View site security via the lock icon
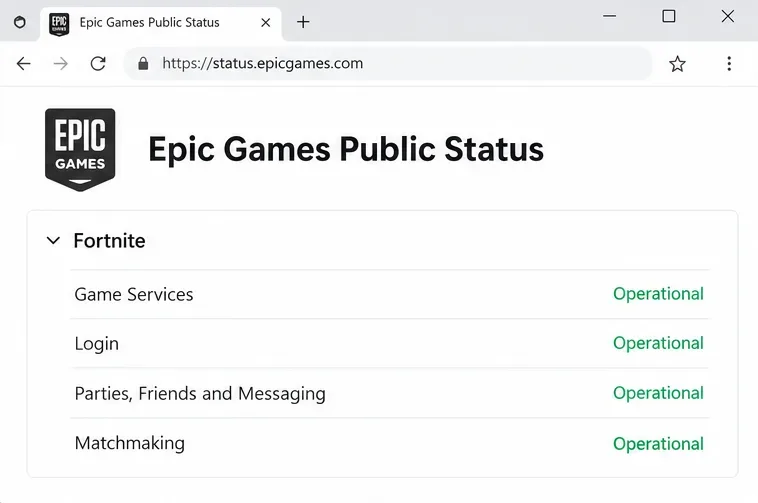The image size is (758, 503). coord(143,64)
